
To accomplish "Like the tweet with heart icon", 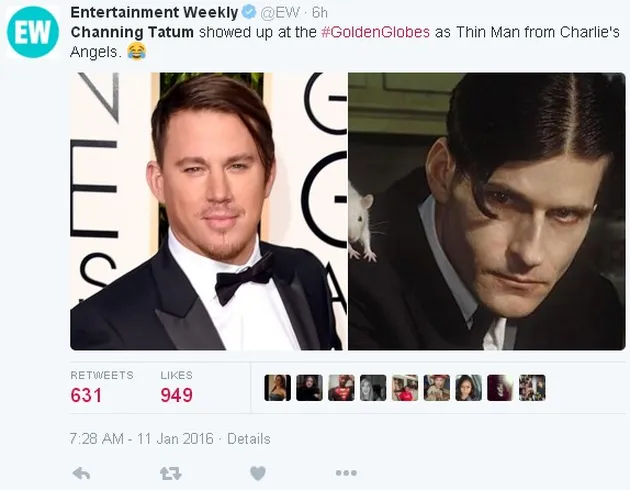I will pos(258,474).
